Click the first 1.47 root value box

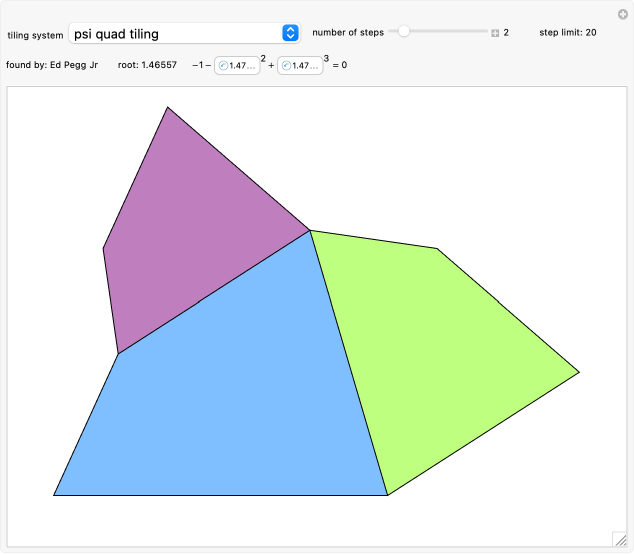(236, 66)
